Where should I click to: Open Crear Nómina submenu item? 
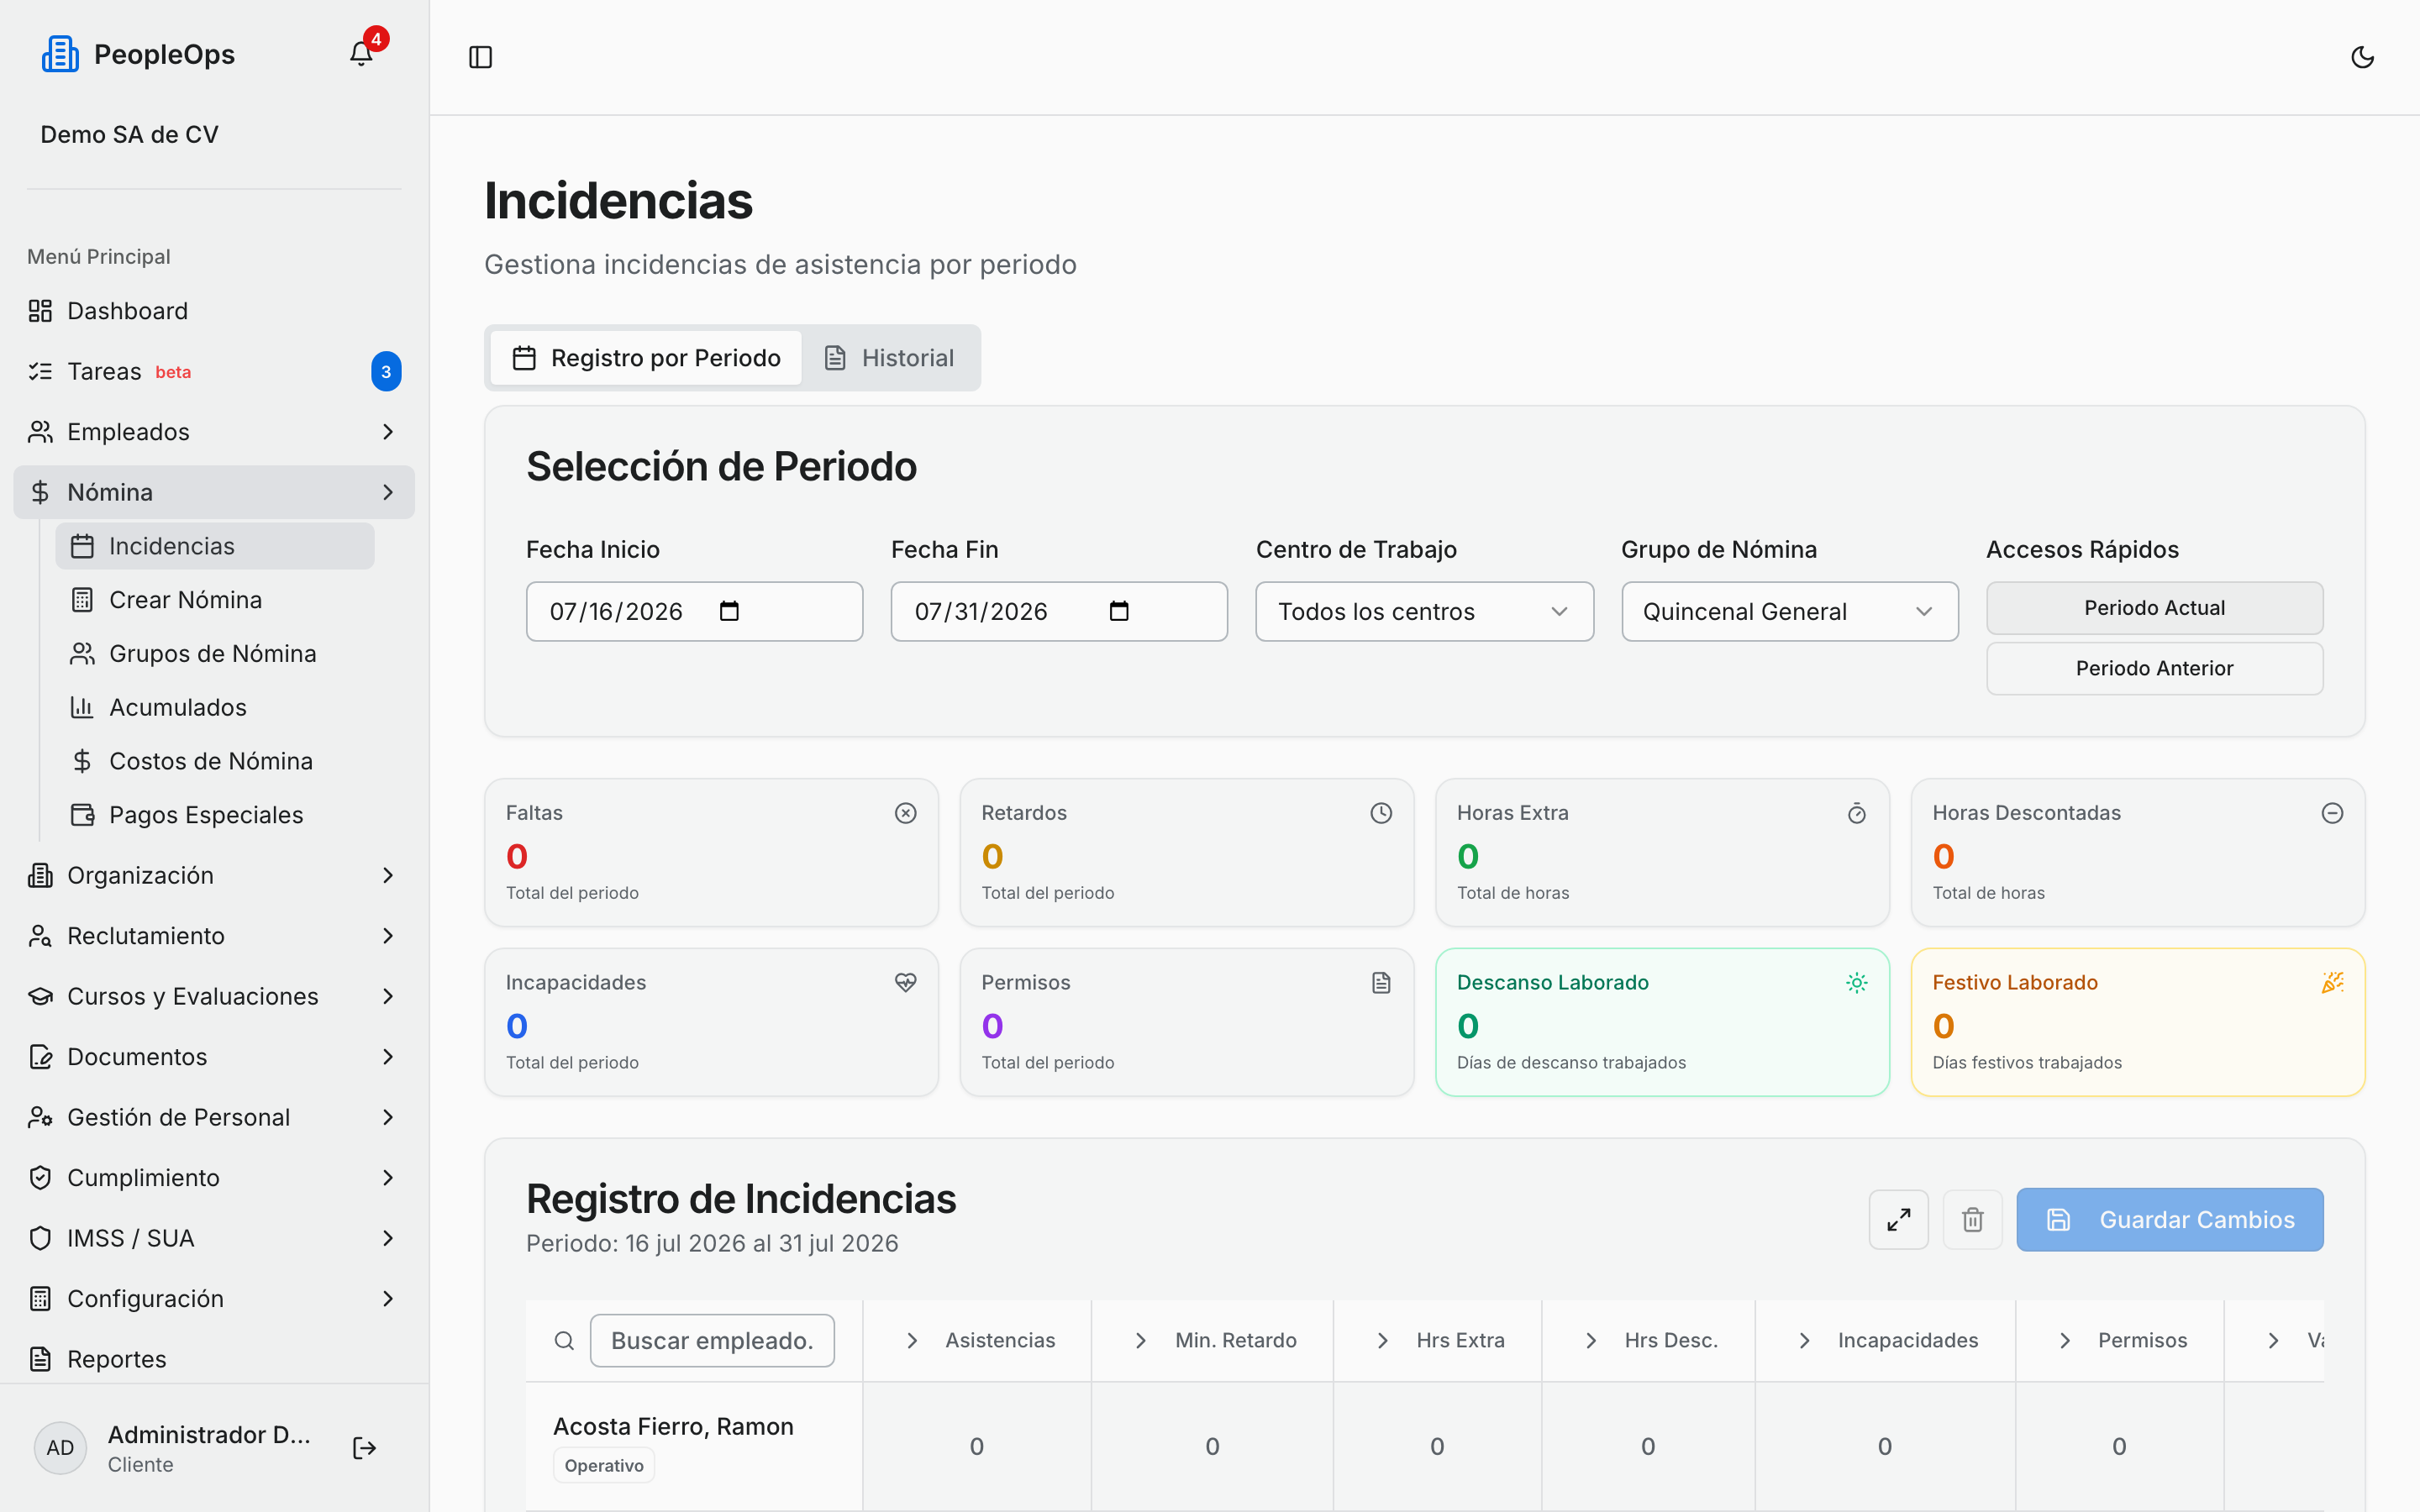[x=215, y=600]
